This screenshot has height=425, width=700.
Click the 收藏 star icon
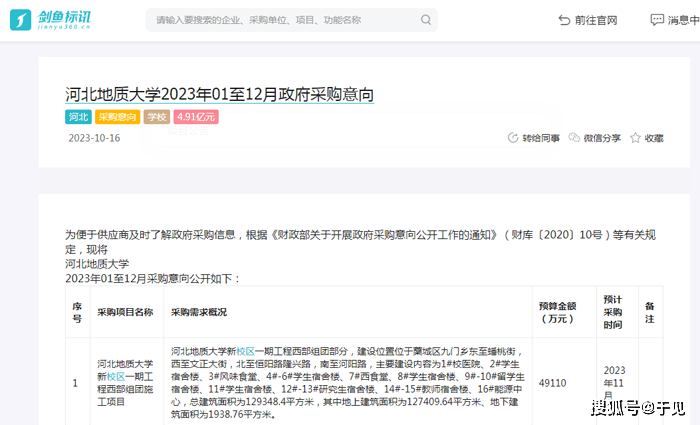(635, 138)
